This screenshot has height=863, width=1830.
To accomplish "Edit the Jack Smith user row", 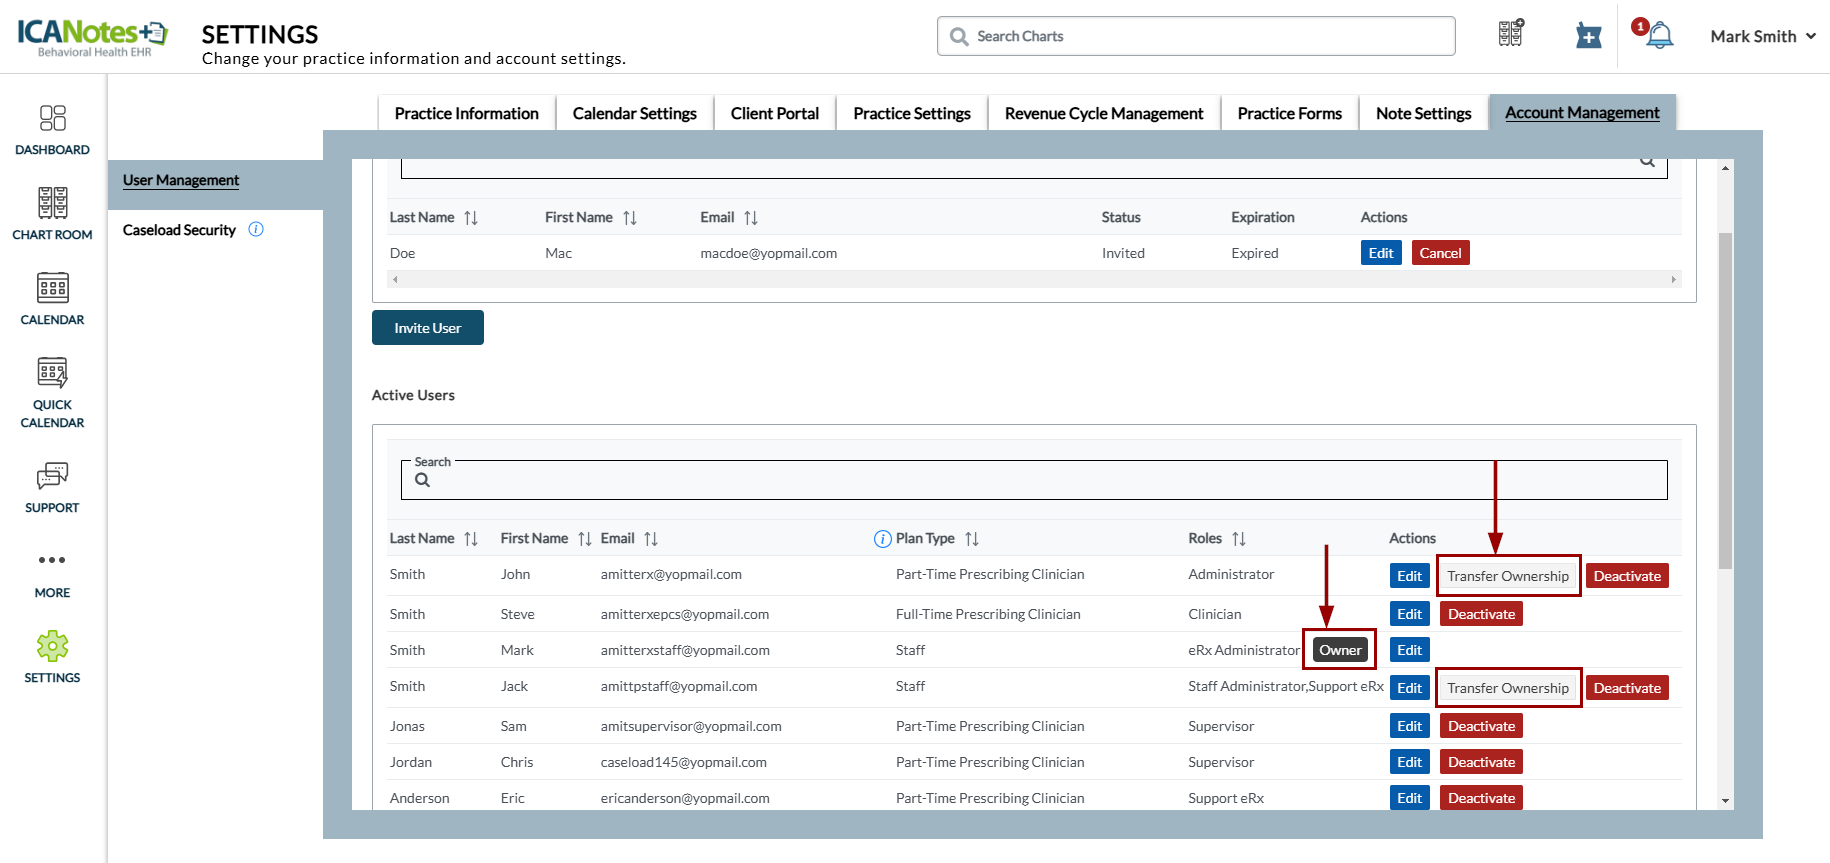I will 1409,688.
